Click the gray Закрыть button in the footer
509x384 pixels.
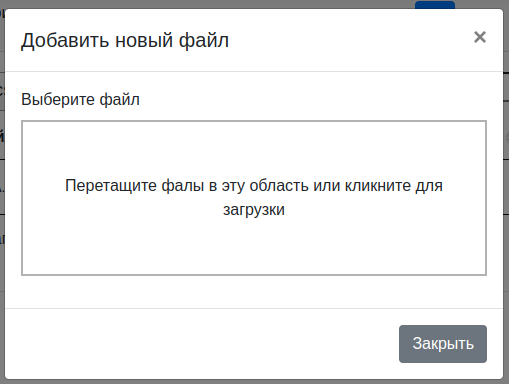coord(443,344)
